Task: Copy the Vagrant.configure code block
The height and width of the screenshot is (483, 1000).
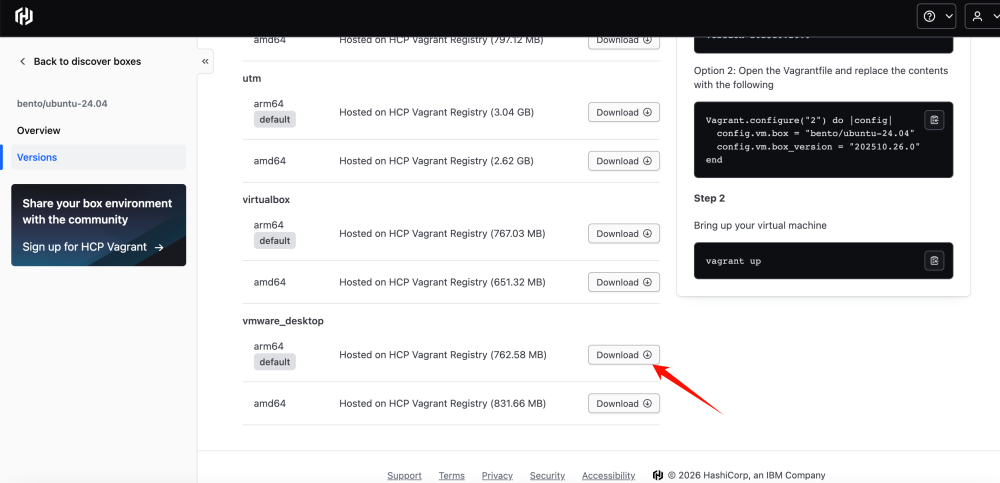Action: click(x=934, y=120)
